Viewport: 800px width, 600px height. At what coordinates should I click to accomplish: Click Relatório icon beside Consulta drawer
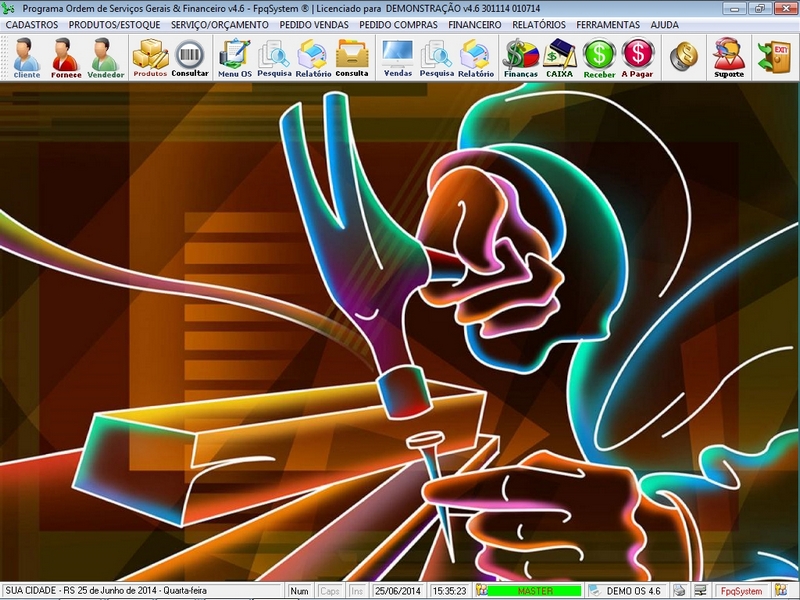(313, 57)
